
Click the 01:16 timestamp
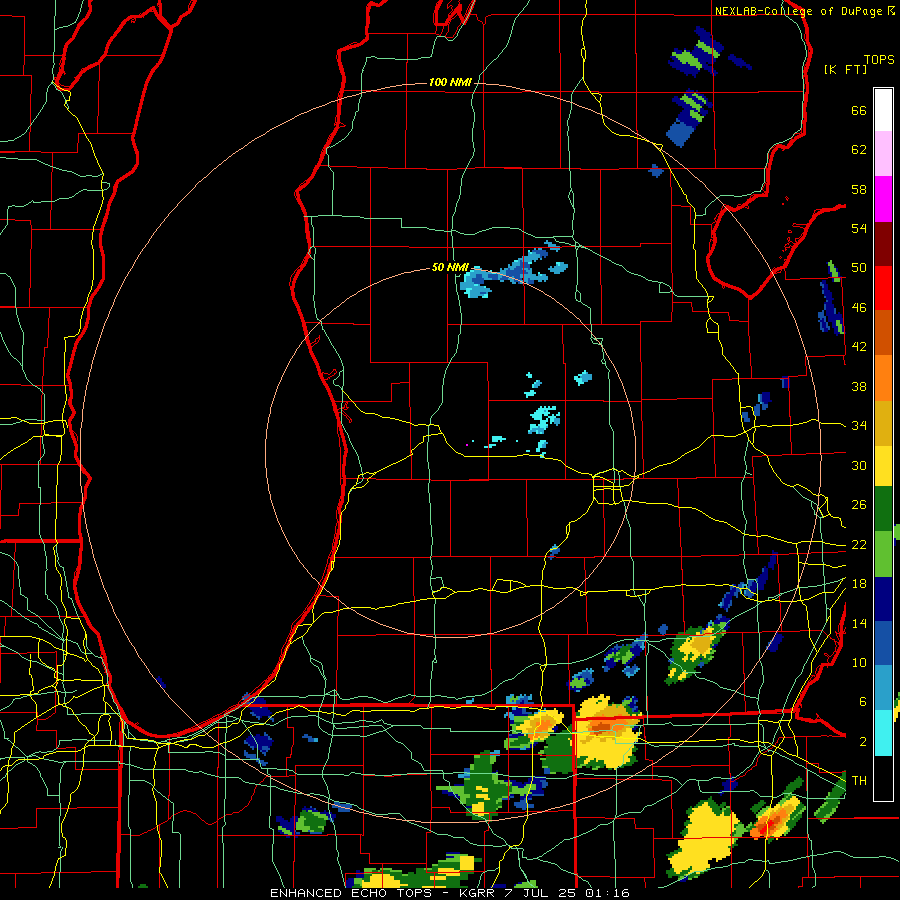coord(608,893)
